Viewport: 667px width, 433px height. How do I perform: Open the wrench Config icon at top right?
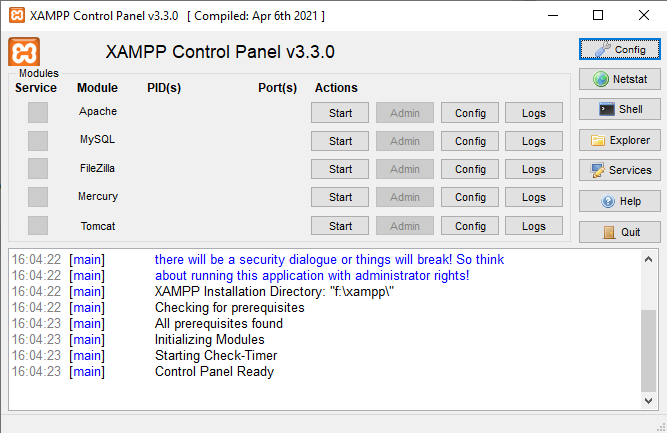click(x=602, y=49)
